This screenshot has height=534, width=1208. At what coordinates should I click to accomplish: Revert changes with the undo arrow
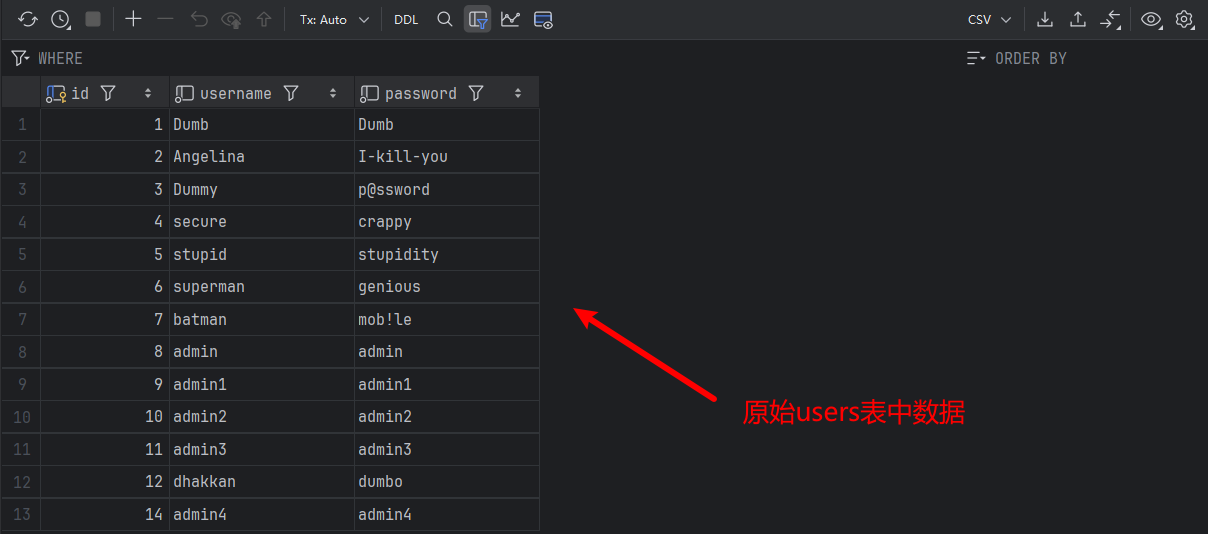[199, 19]
